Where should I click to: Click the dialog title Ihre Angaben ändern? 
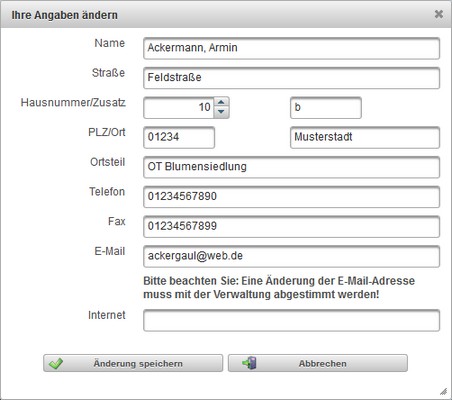click(64, 15)
